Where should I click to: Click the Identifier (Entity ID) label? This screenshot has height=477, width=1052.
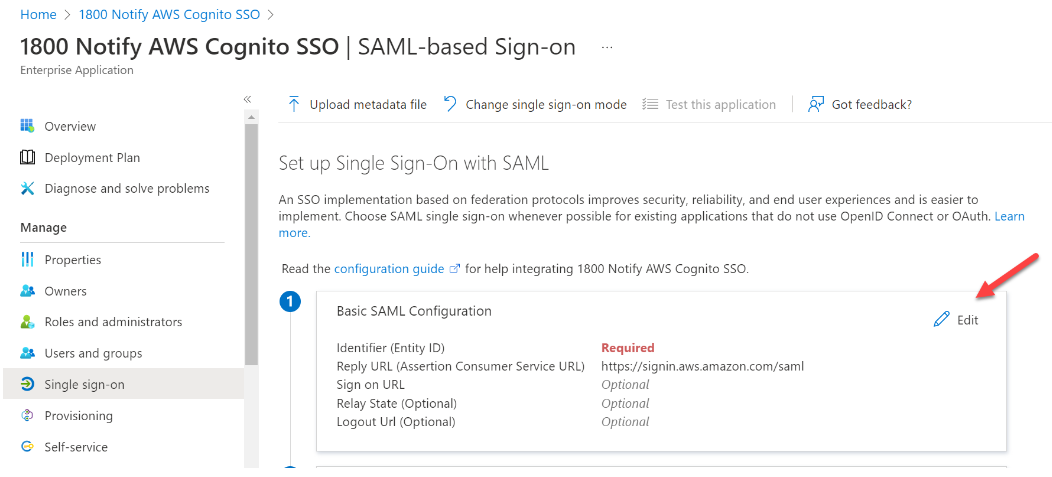point(391,348)
